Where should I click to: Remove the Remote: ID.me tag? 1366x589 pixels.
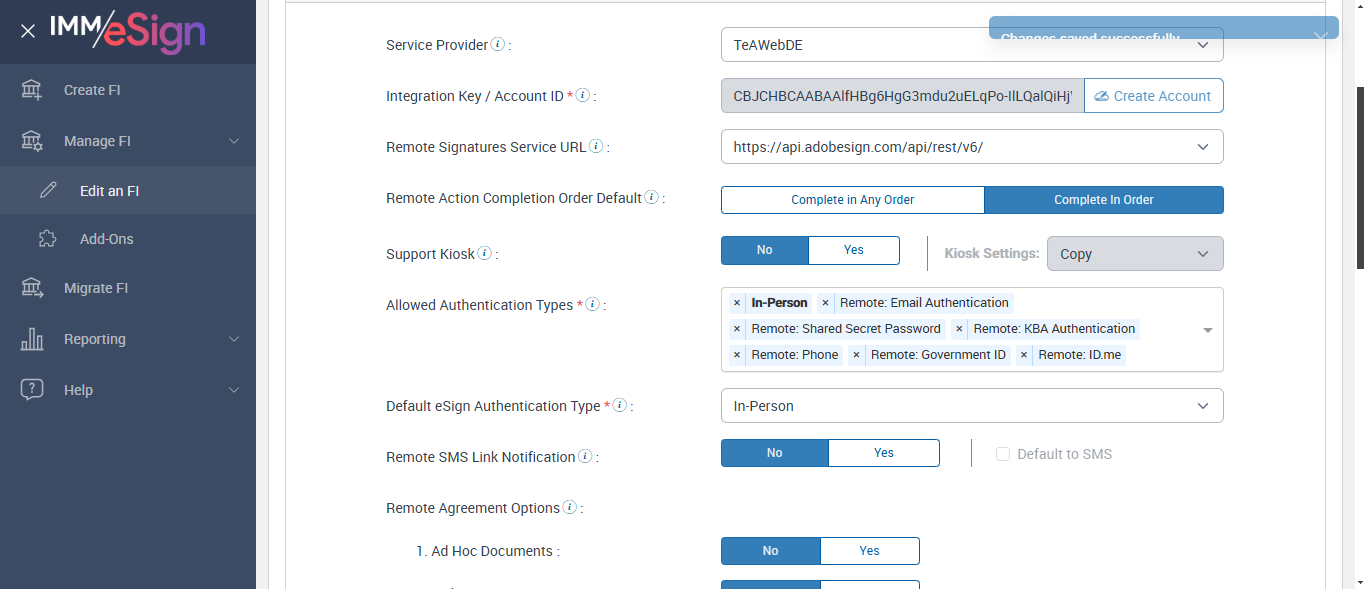[x=1024, y=355]
